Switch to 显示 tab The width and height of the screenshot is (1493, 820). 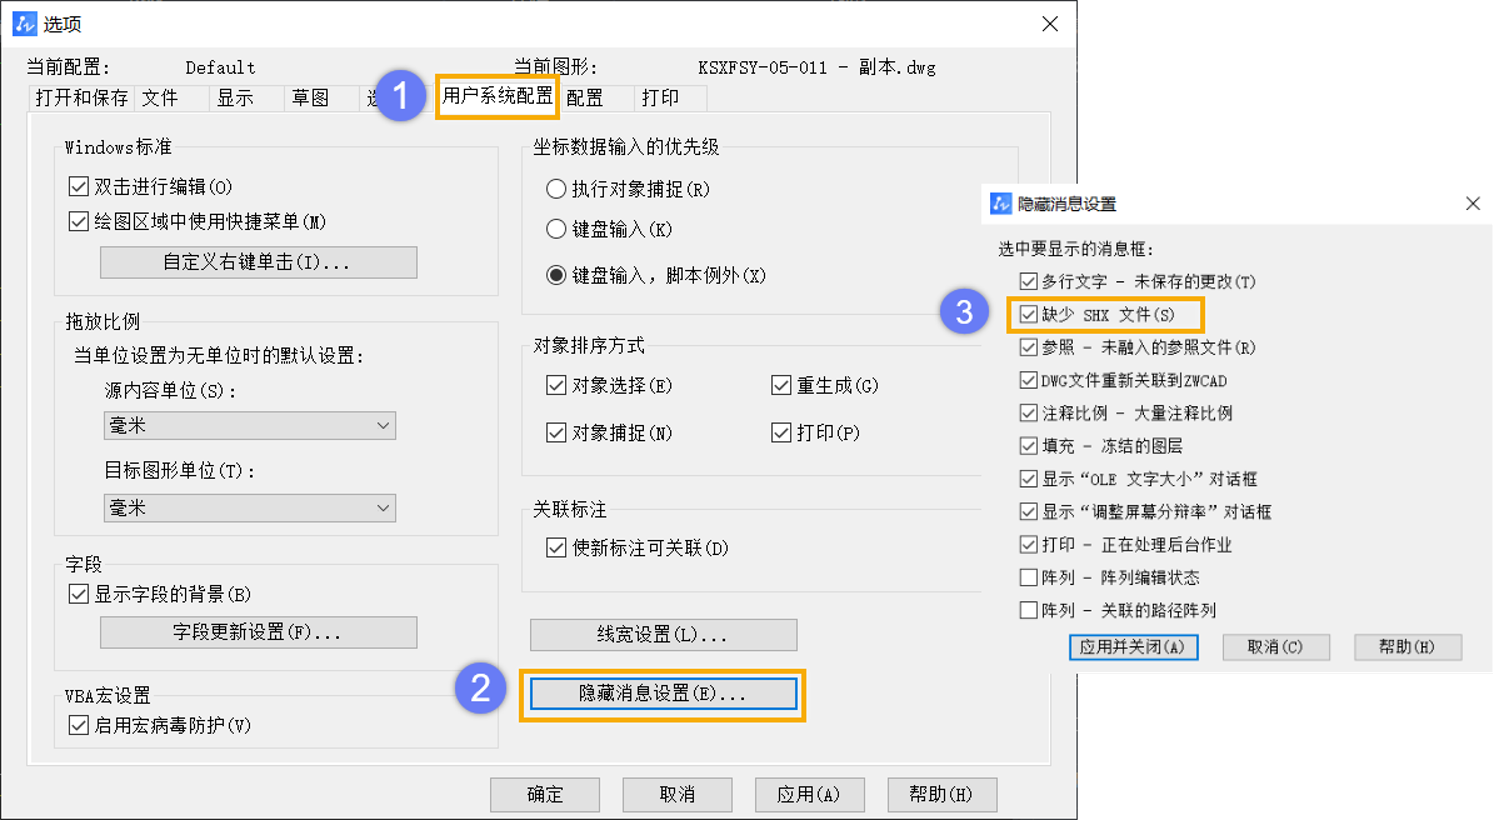(246, 97)
